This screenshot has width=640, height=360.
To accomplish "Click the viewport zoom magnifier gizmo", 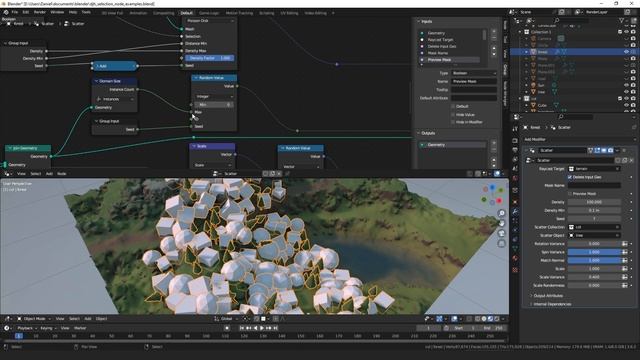I will click(x=502, y=213).
